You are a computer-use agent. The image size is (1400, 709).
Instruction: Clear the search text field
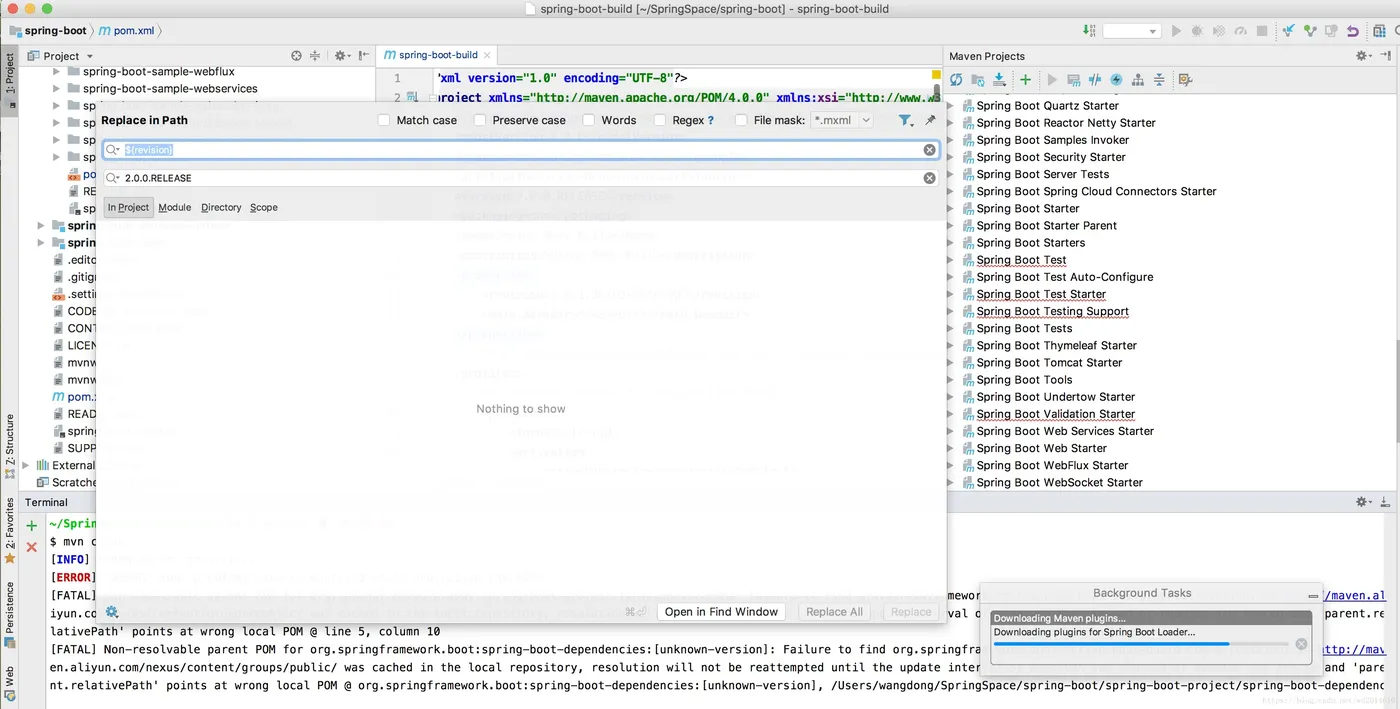pyautogui.click(x=929, y=149)
